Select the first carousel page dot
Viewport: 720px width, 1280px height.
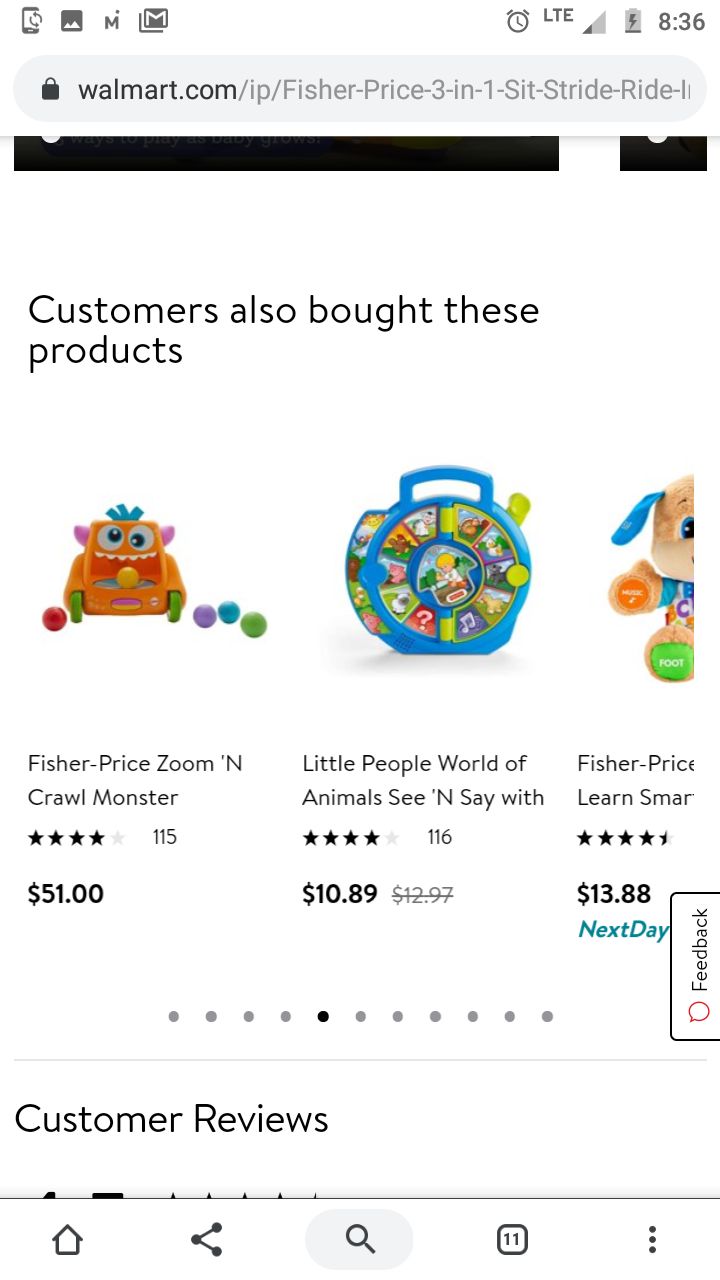[174, 1016]
